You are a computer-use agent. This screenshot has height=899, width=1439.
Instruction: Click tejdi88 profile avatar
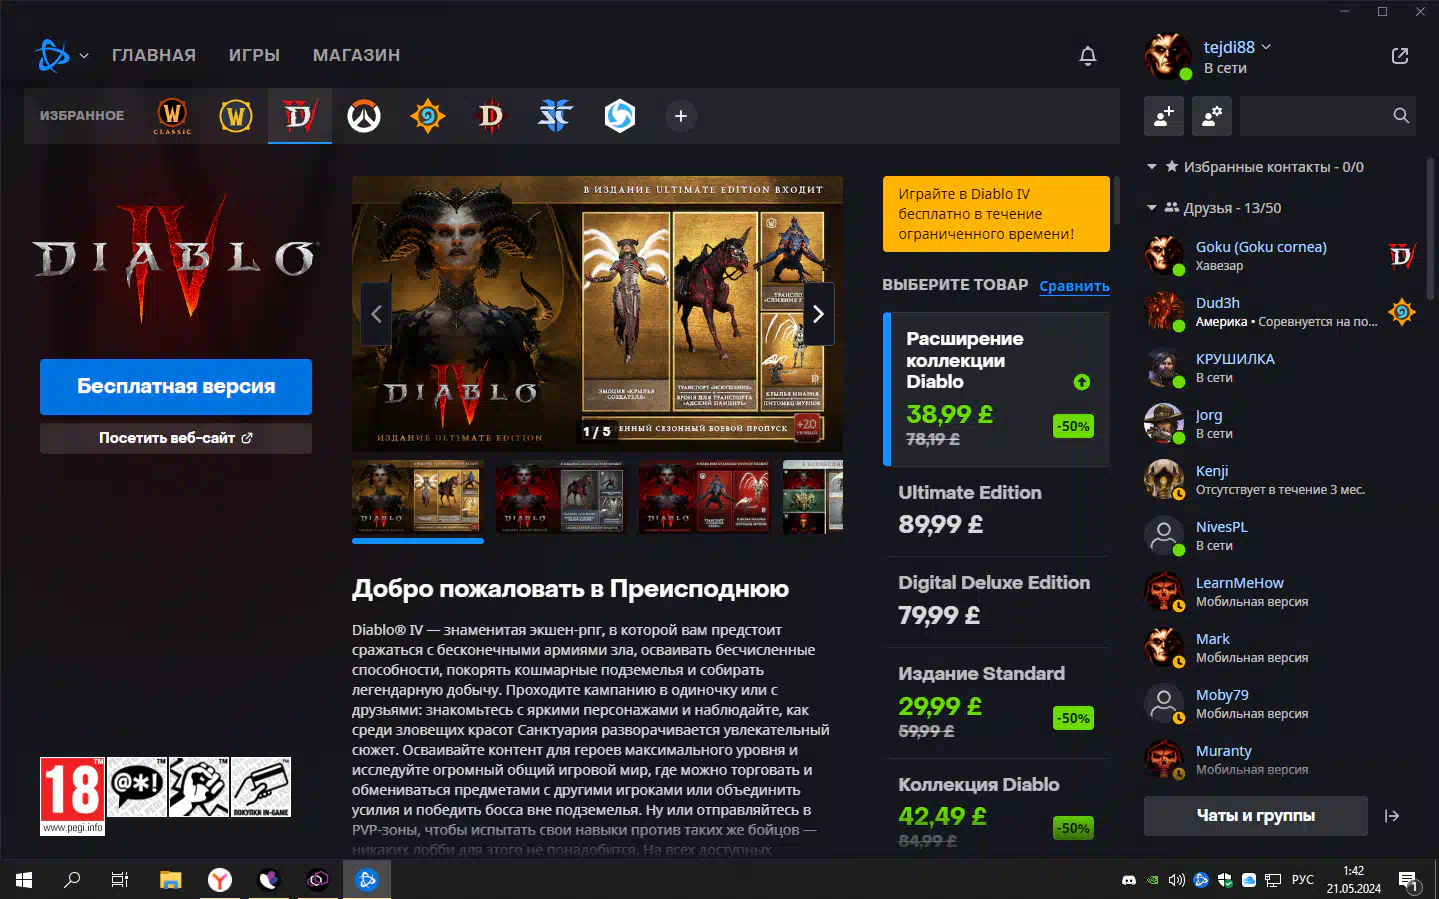1168,56
